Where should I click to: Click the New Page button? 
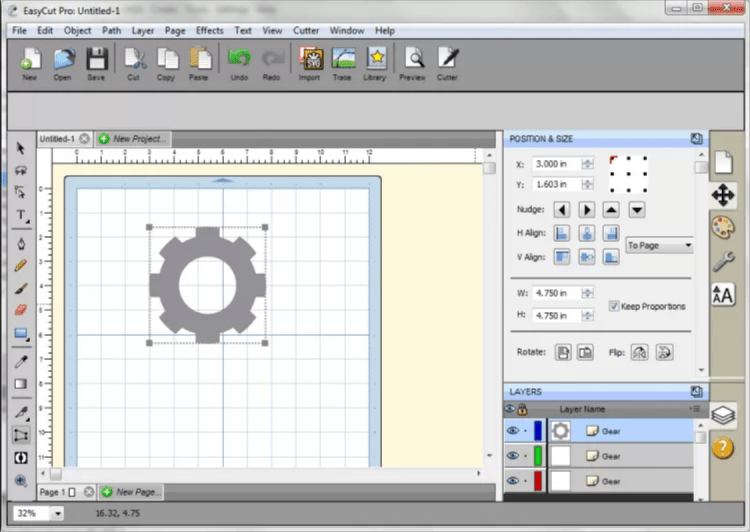(131, 492)
